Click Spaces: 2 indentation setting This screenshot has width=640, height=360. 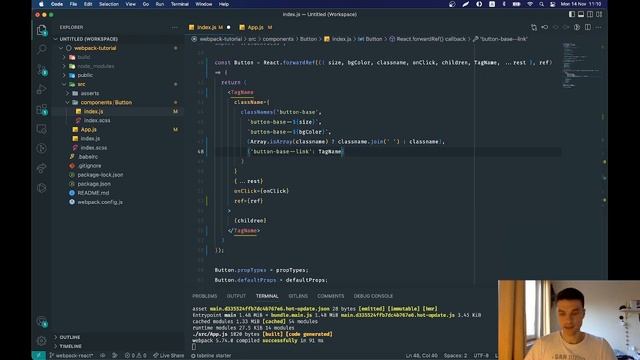(x=456, y=356)
